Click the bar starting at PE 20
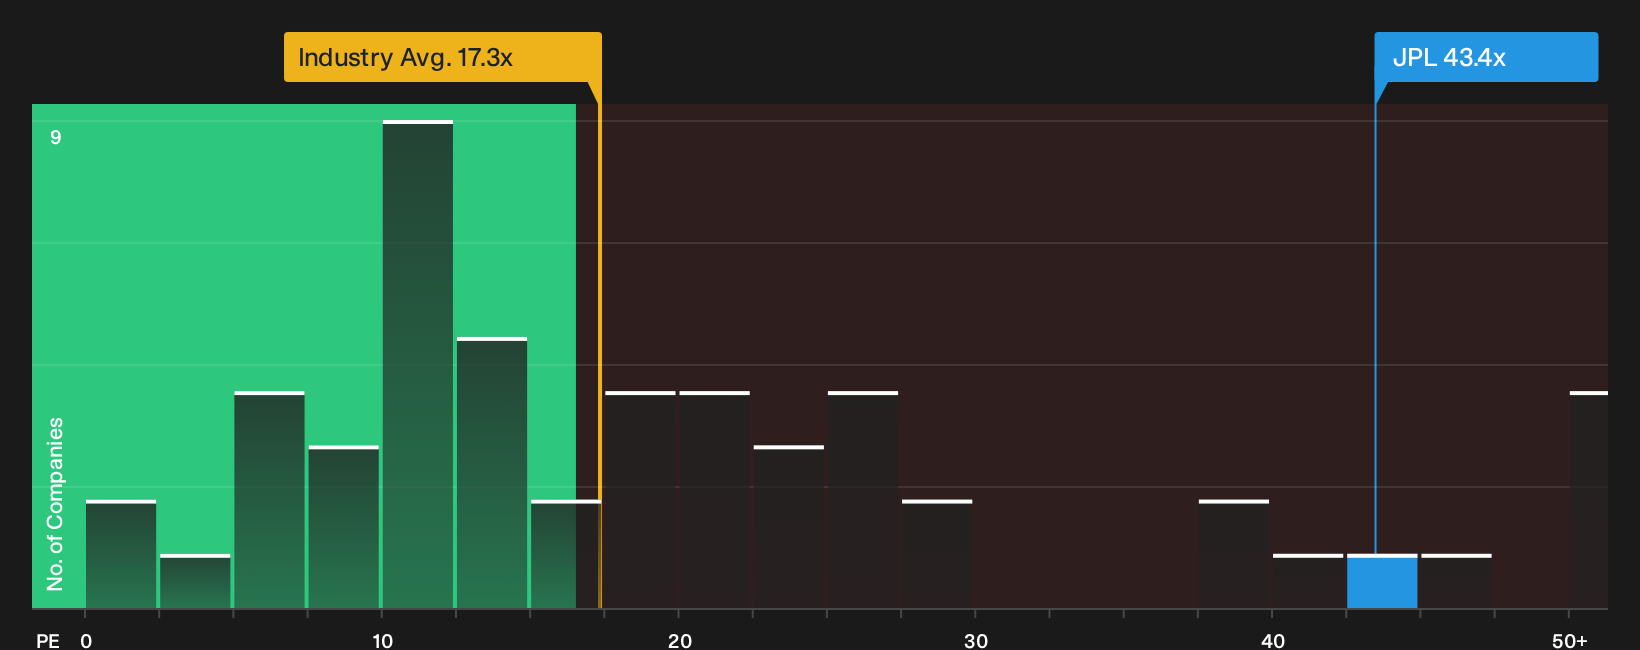1640x650 pixels. pyautogui.click(x=715, y=500)
